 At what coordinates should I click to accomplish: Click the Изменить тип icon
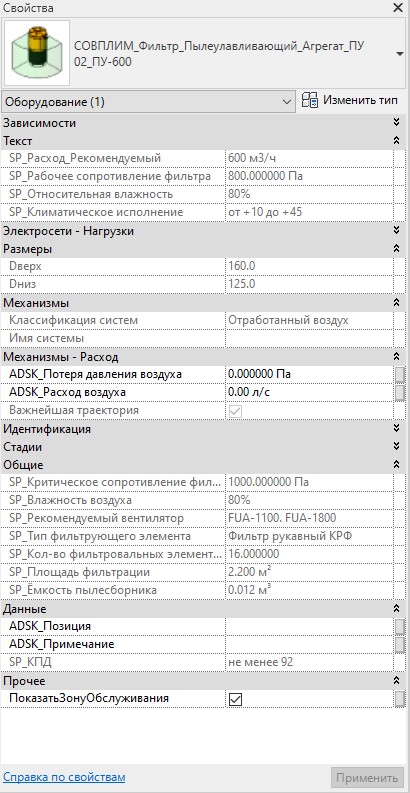(x=309, y=100)
